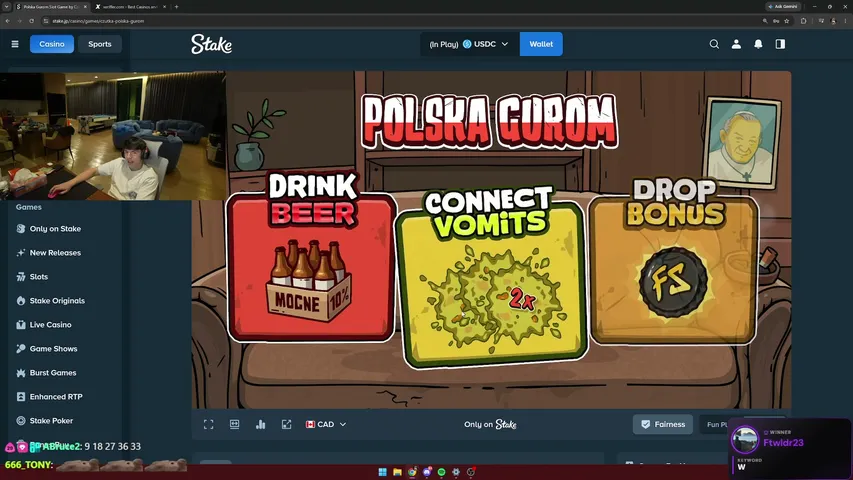Click the Only on Stake sidebar icon
The height and width of the screenshot is (480, 853).
[x=21, y=229]
